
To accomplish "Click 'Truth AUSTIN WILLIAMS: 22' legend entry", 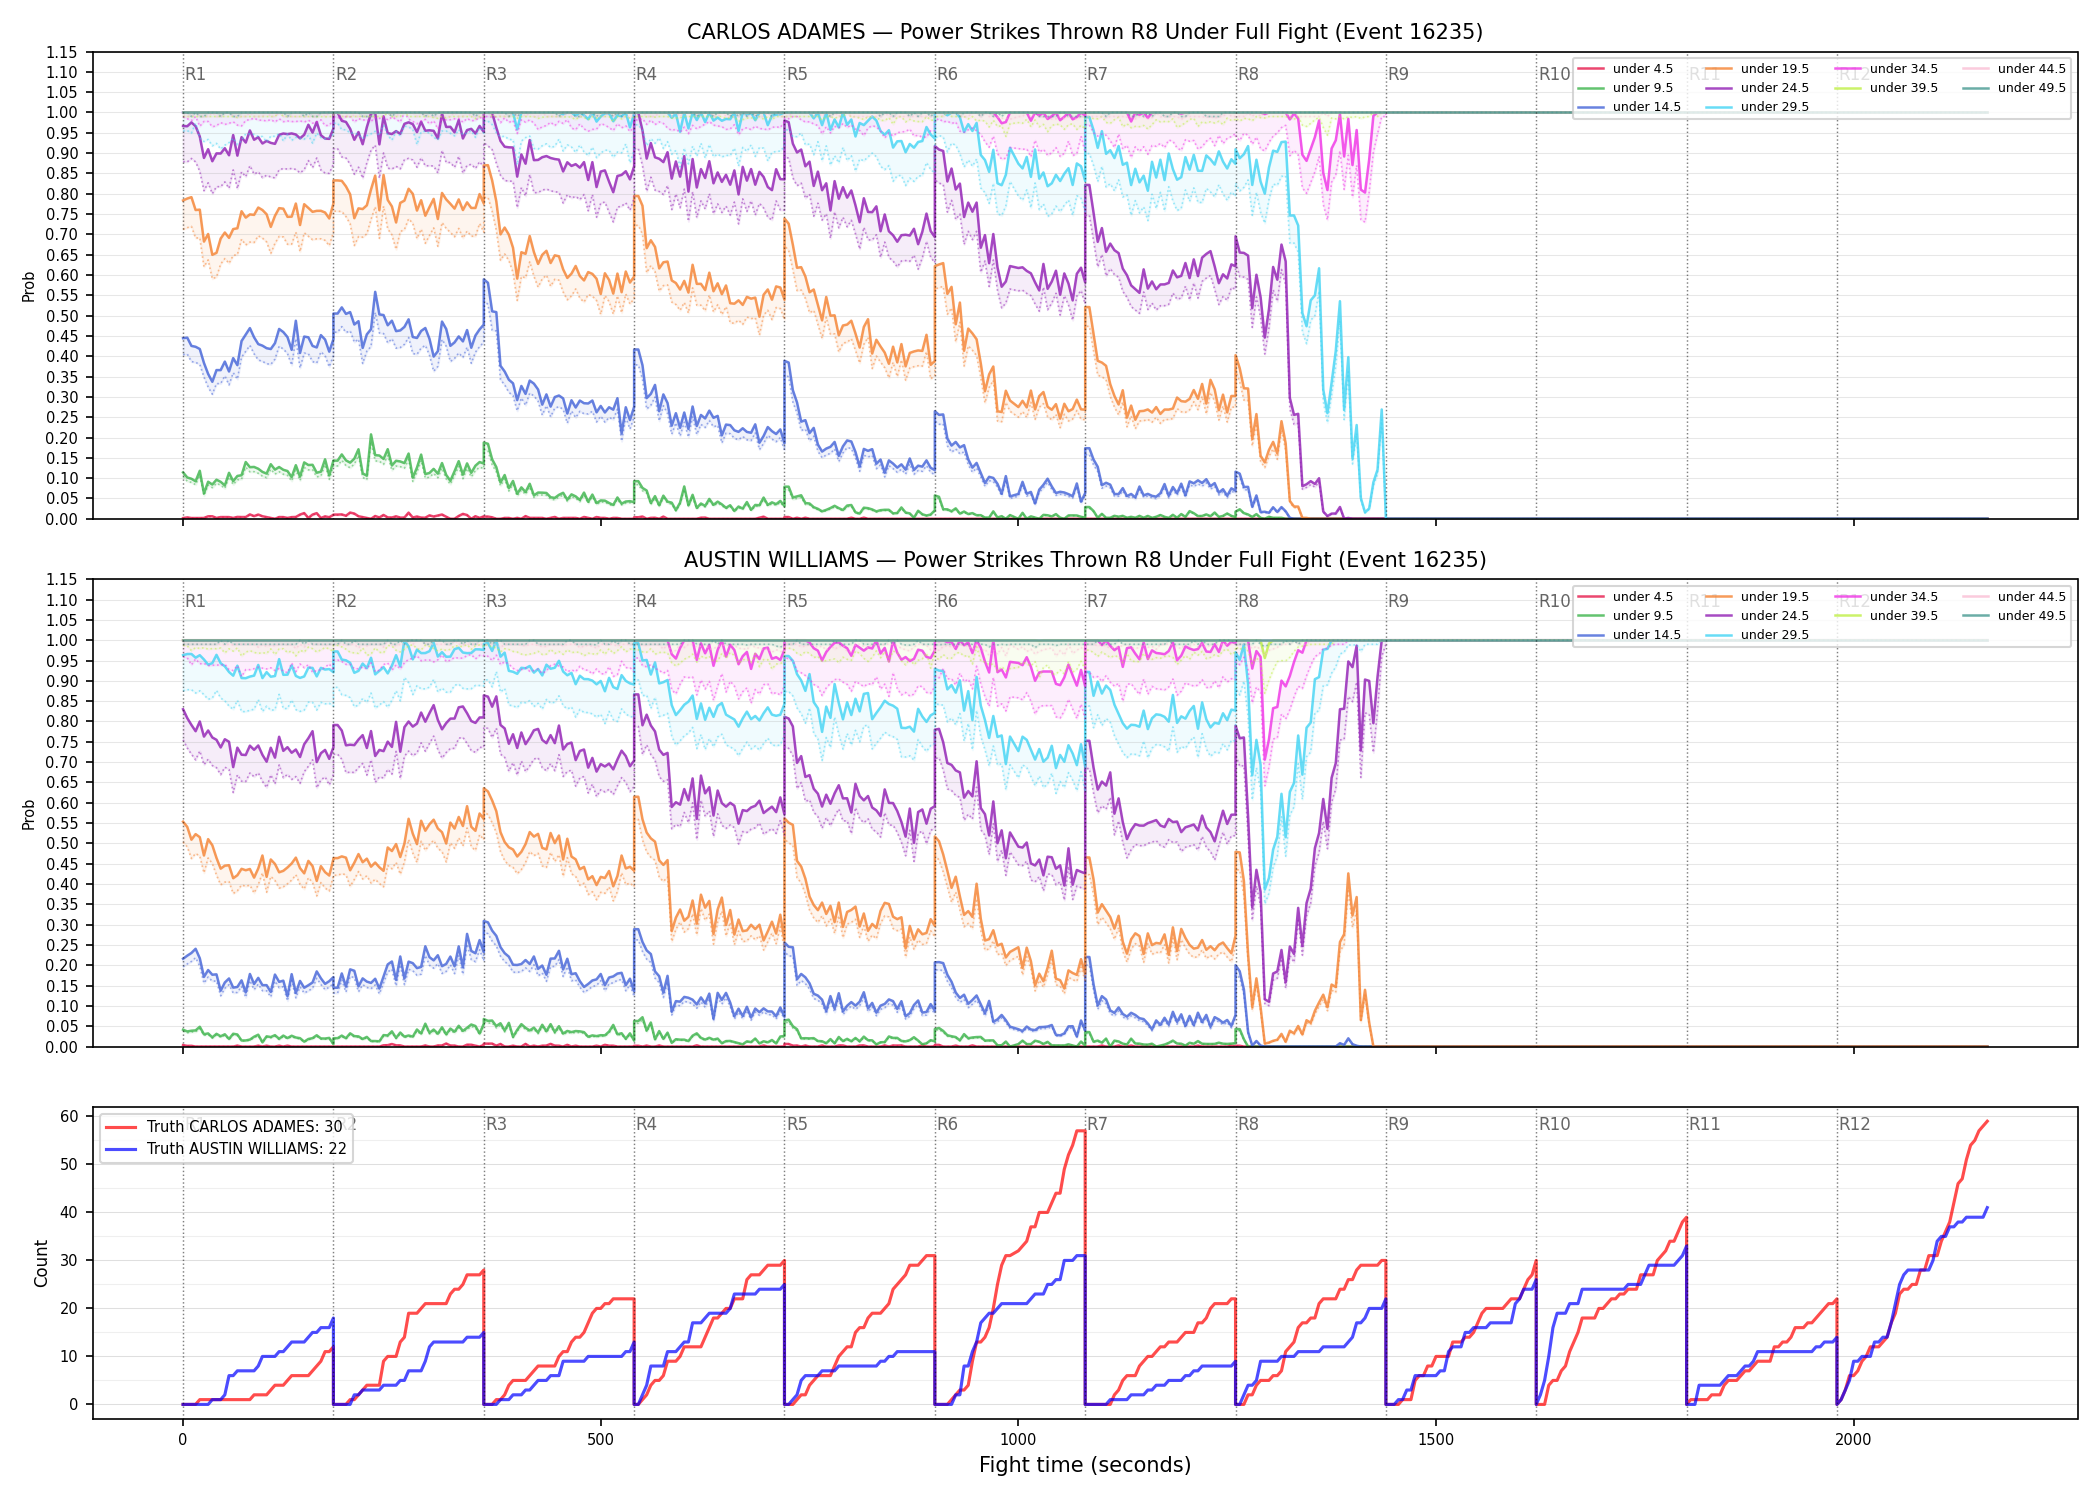I will coord(226,1149).
